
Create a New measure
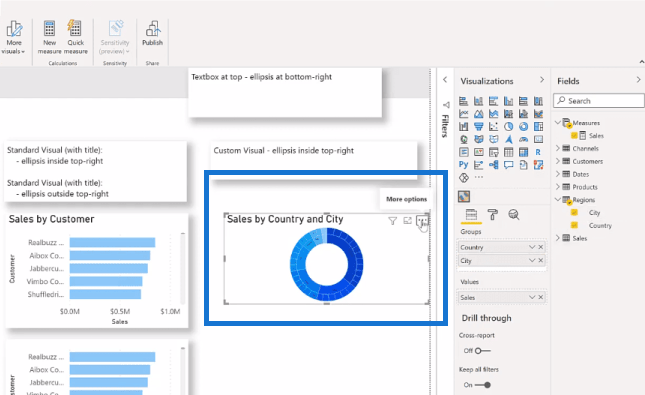point(49,37)
